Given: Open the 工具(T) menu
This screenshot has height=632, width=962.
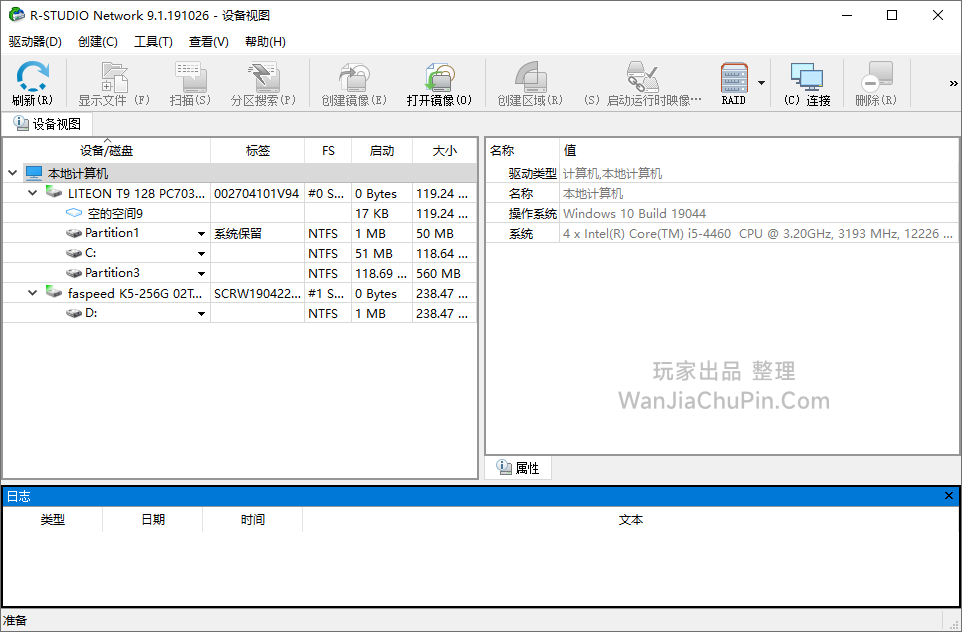Looking at the screenshot, I should (x=153, y=42).
